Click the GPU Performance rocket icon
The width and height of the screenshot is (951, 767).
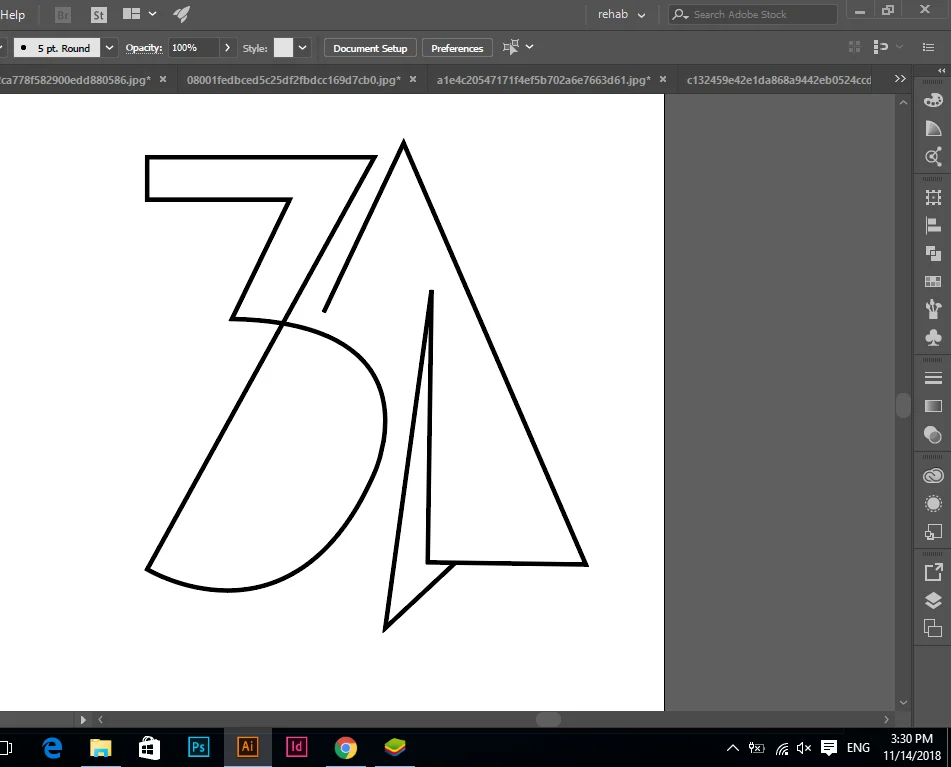(x=181, y=14)
